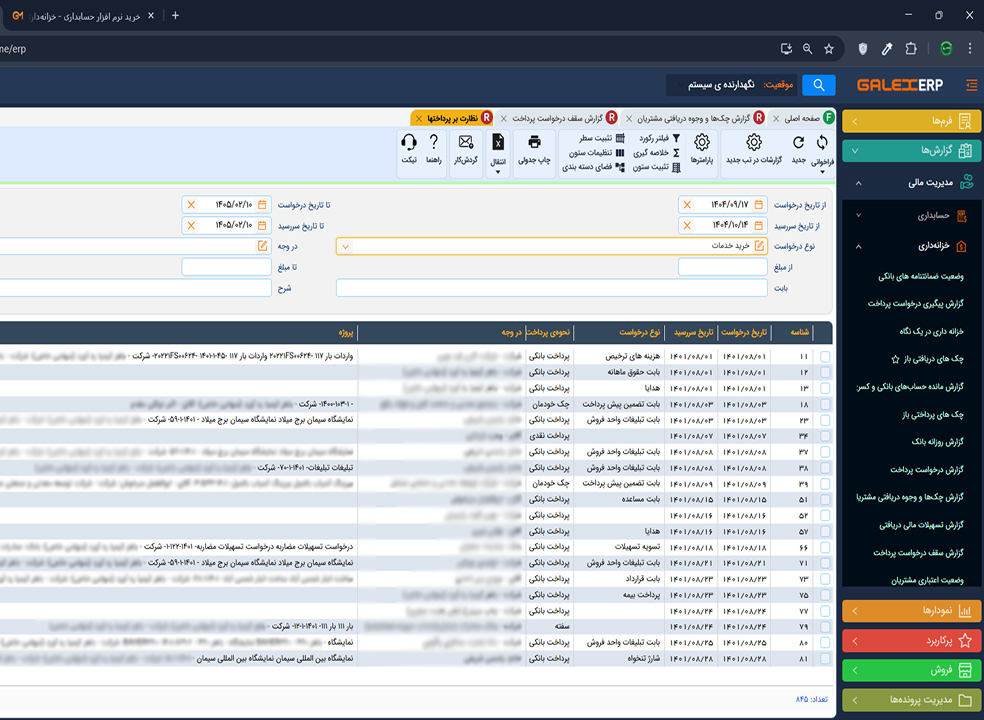Expand the نمودارها sidebar section
Image resolution: width=984 pixels, height=720 pixels.
coord(911,611)
